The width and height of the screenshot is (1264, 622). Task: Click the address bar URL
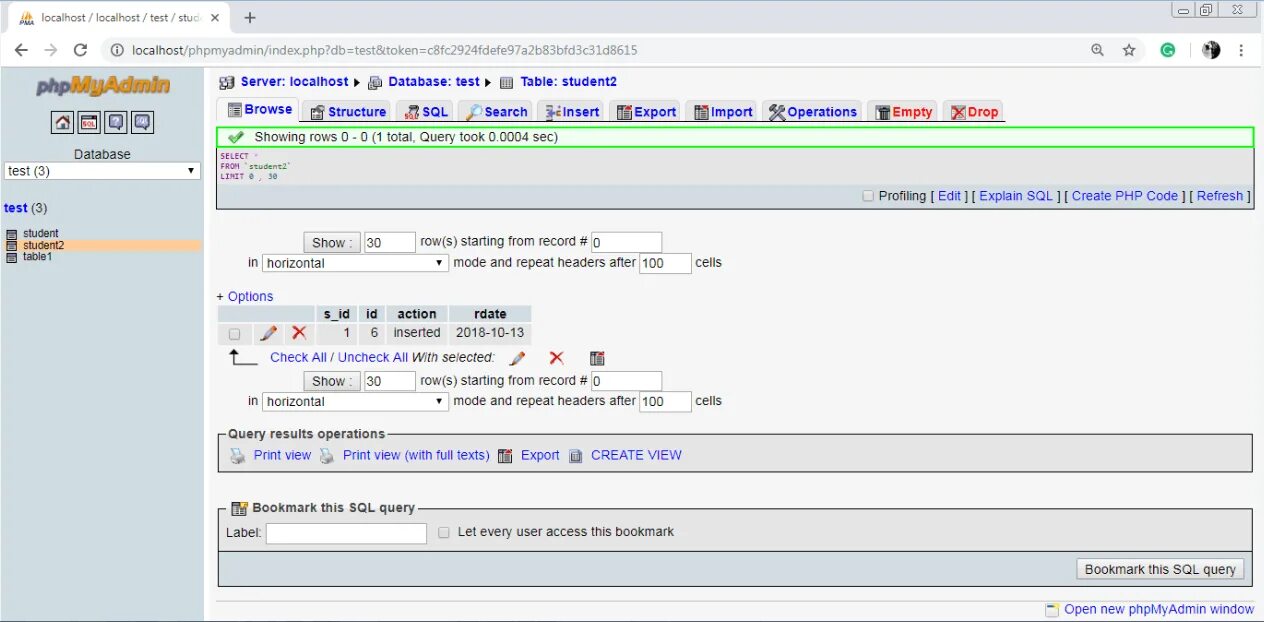385,50
